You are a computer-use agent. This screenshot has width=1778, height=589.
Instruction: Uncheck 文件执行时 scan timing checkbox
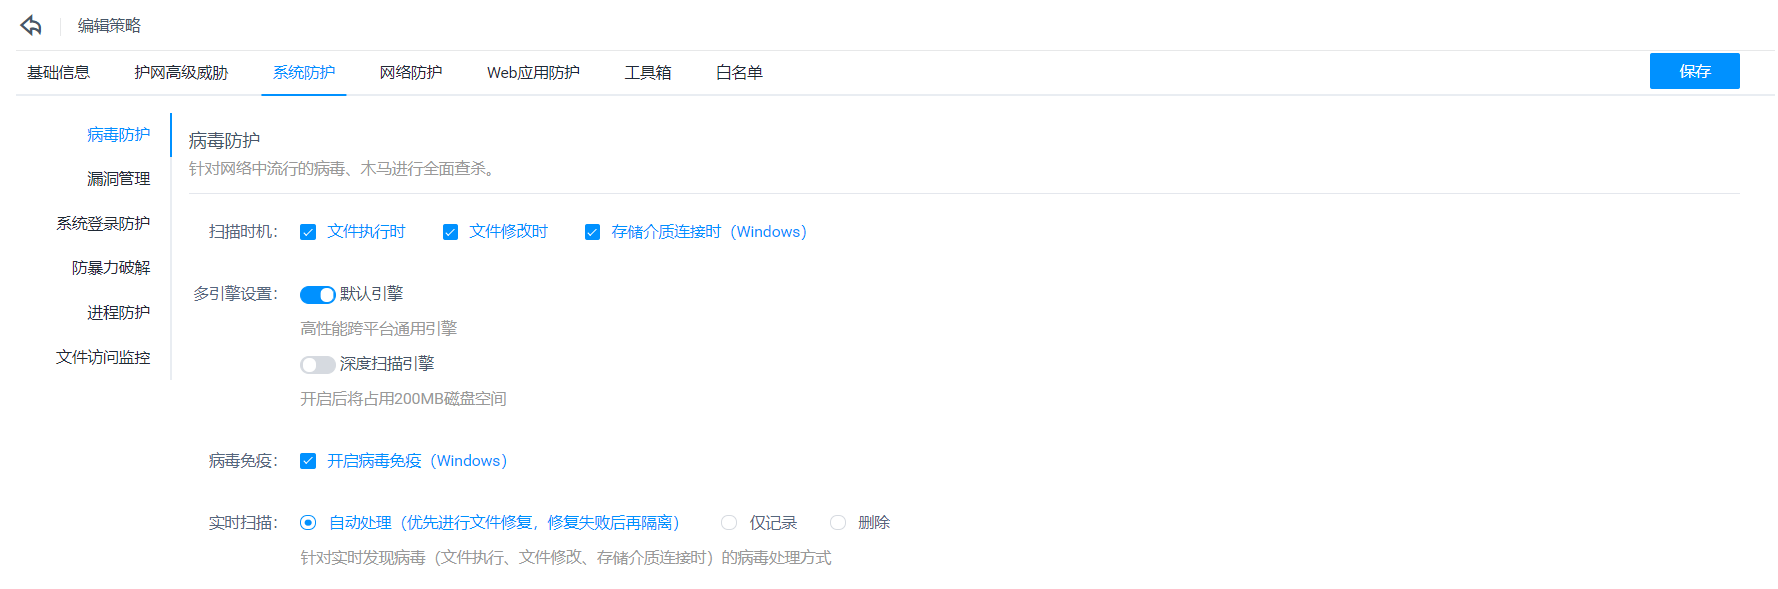(308, 232)
